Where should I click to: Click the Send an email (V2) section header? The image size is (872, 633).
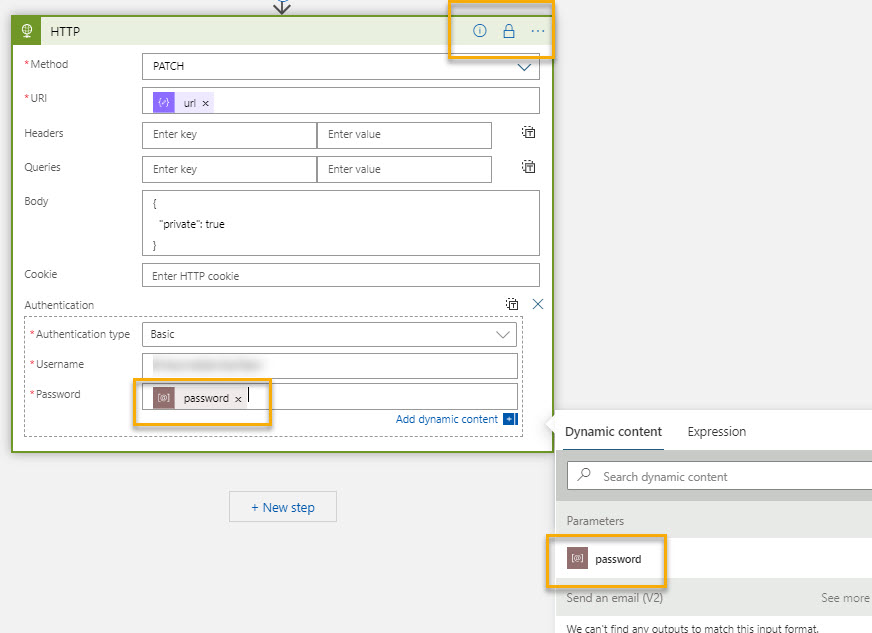point(615,598)
